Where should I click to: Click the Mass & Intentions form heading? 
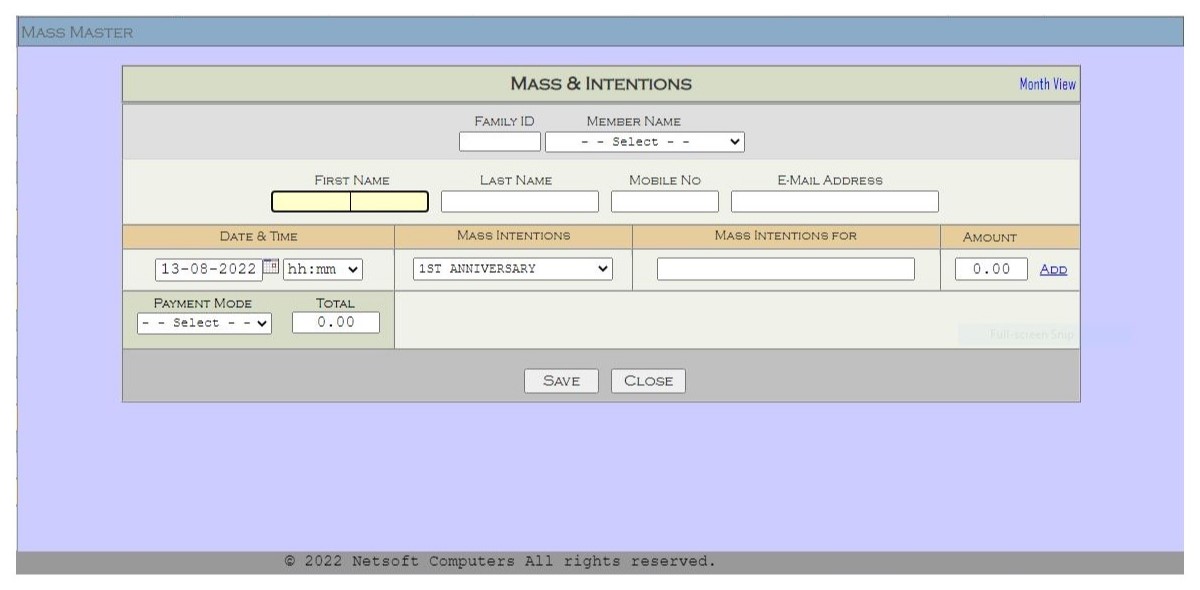tap(600, 84)
